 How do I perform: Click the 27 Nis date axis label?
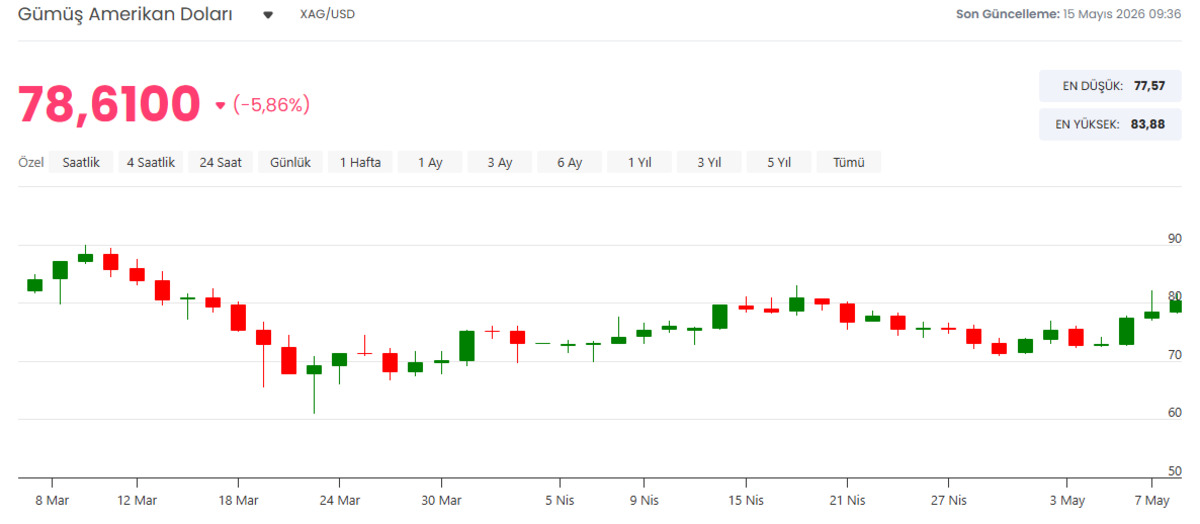point(948,500)
